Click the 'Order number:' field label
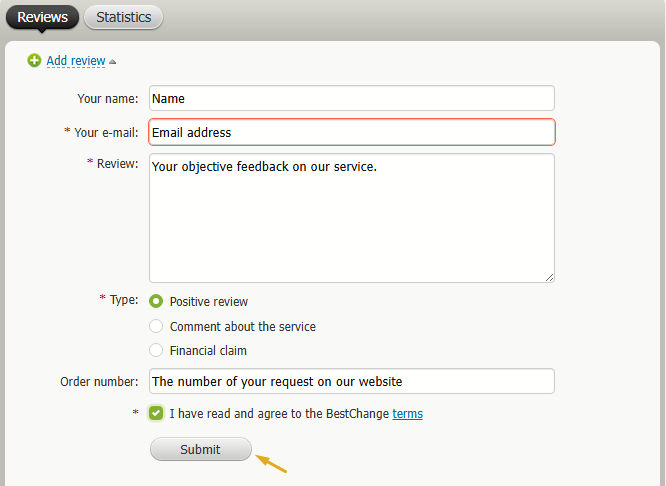The image size is (666, 486). (x=99, y=381)
